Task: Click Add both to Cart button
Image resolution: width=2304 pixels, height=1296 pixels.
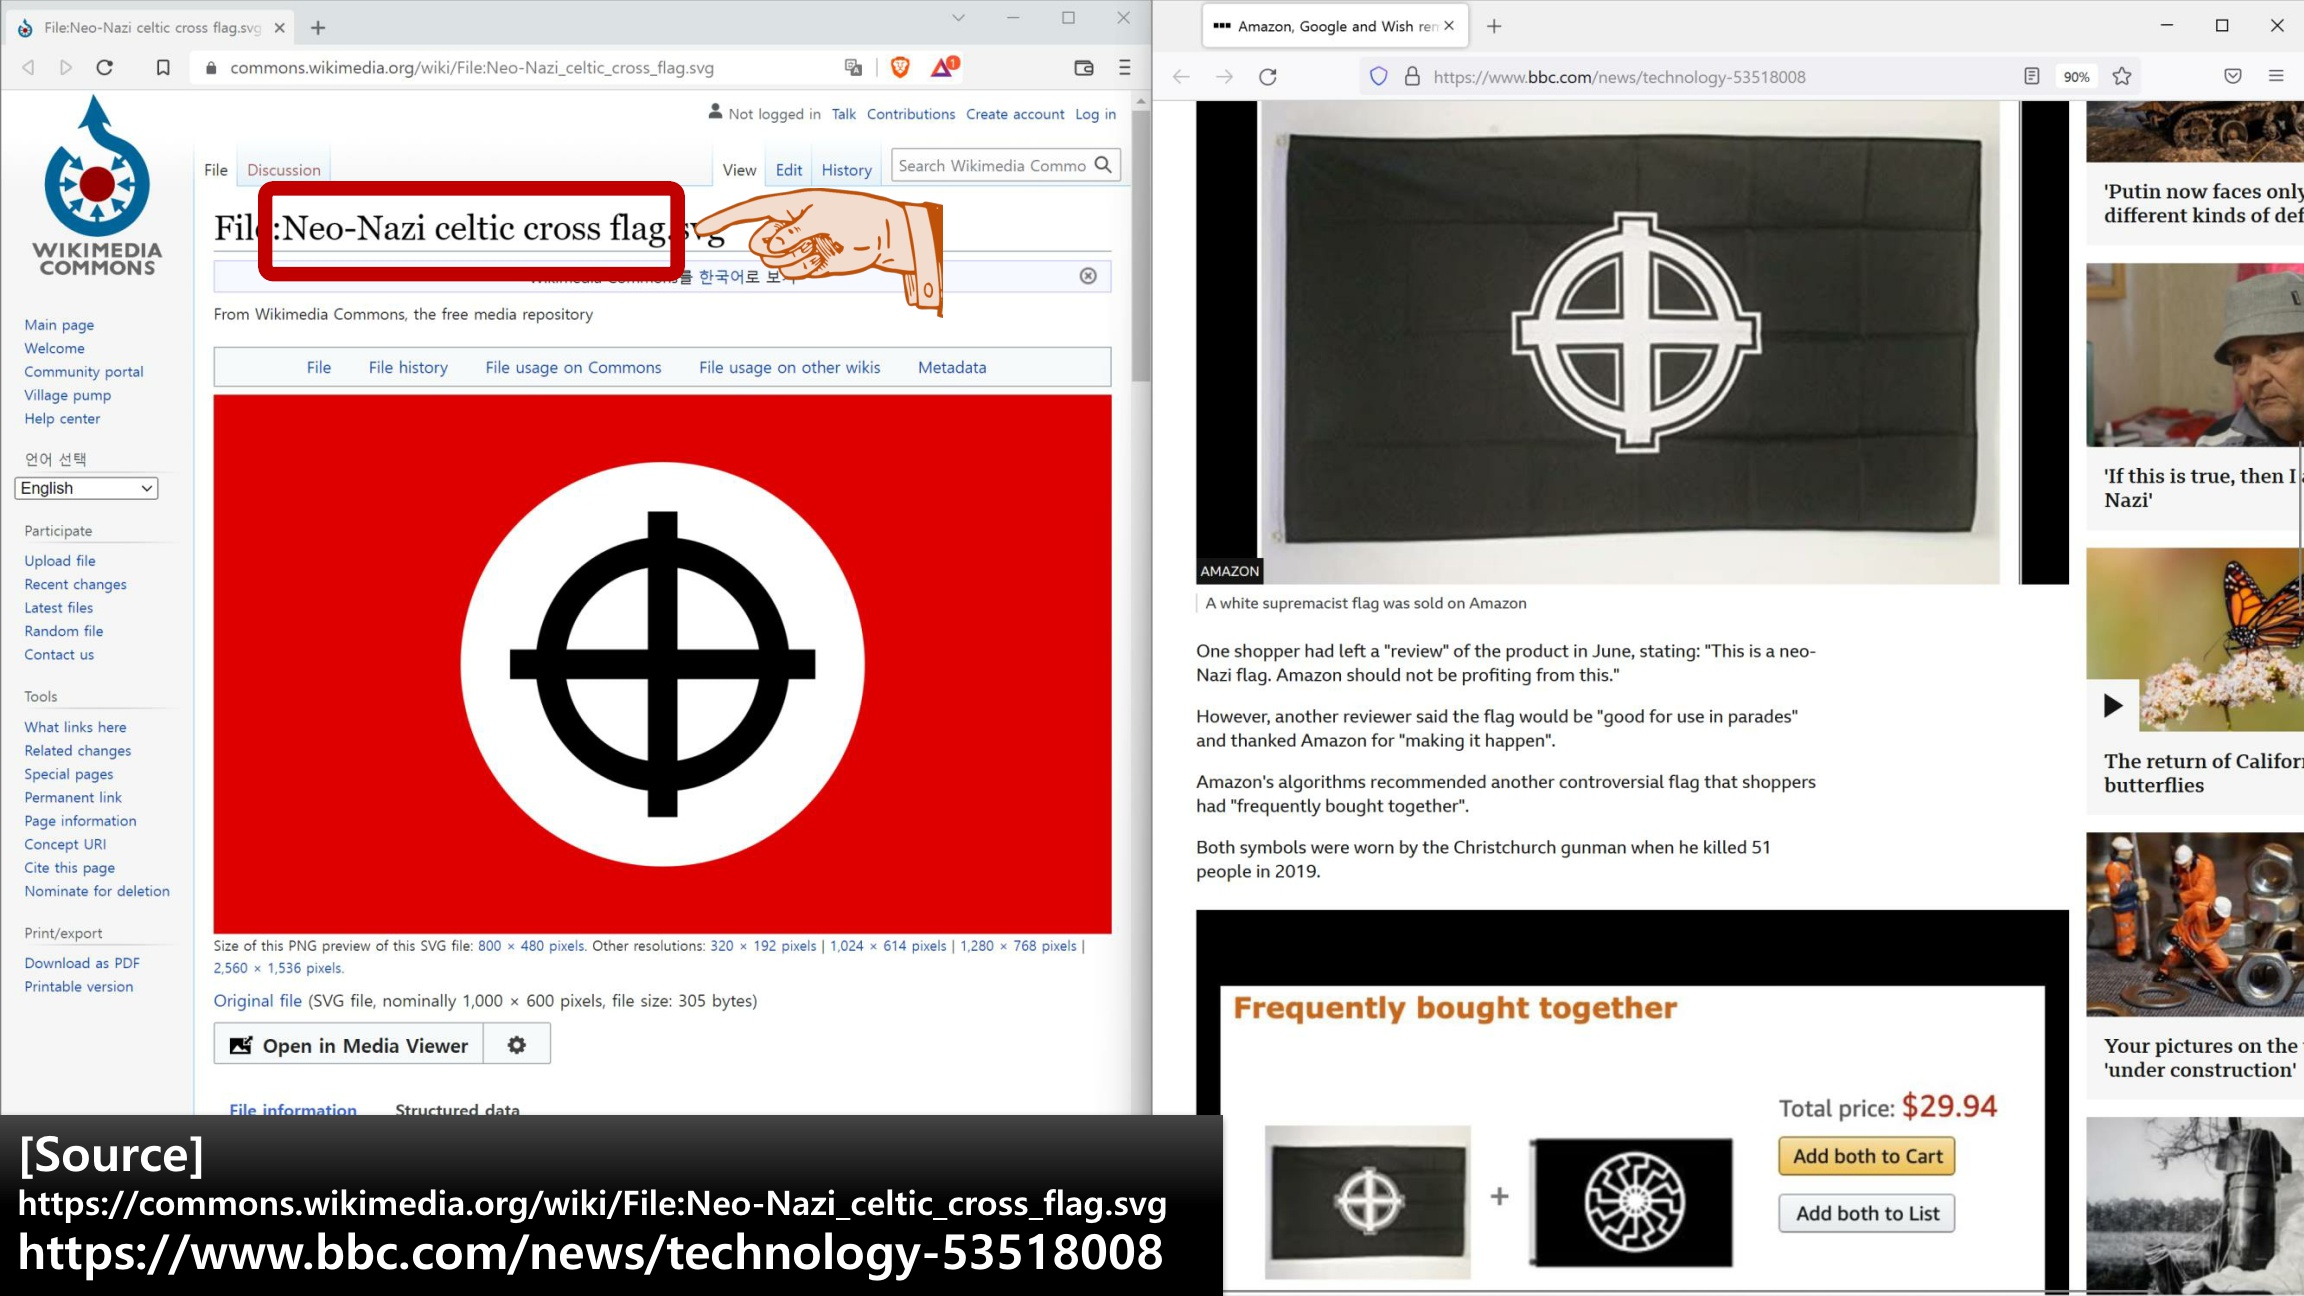Action: [x=1866, y=1156]
